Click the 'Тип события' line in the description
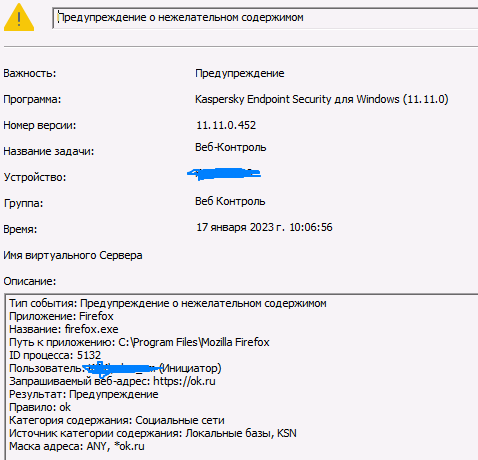Screen dimensions: 478x460 pyautogui.click(x=168, y=303)
